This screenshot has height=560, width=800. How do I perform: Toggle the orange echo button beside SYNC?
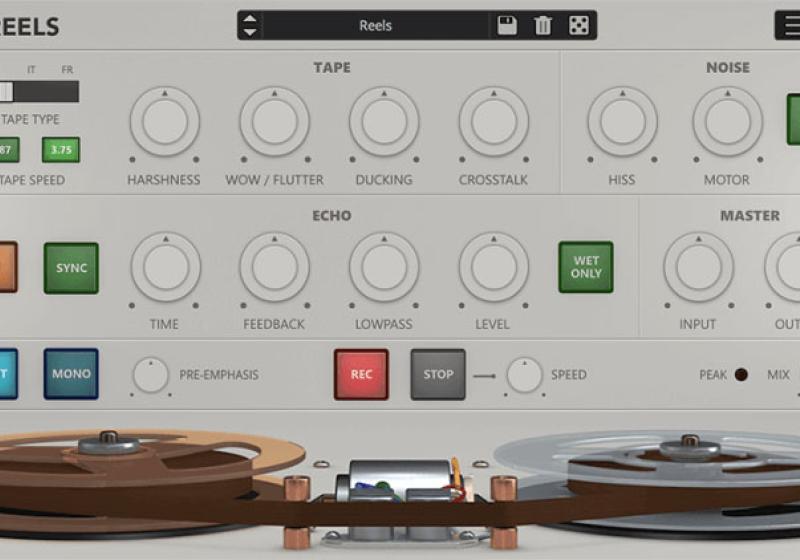tap(8, 267)
